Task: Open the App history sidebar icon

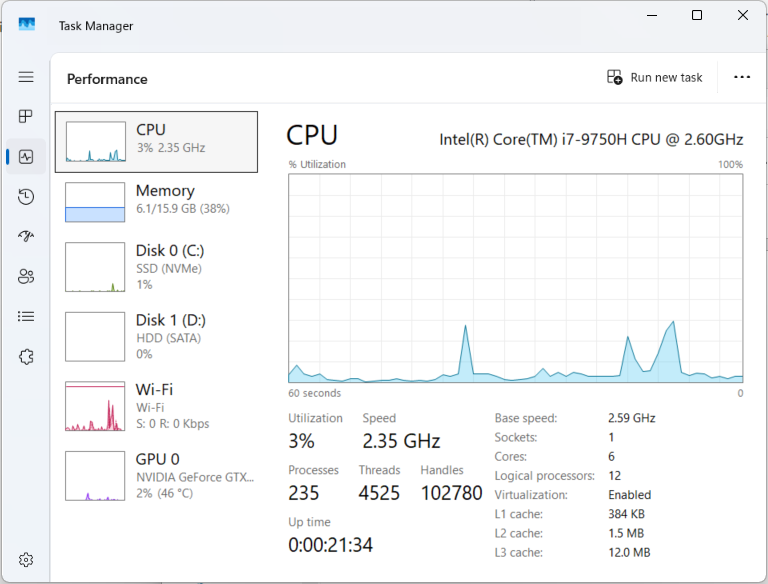Action: [26, 197]
